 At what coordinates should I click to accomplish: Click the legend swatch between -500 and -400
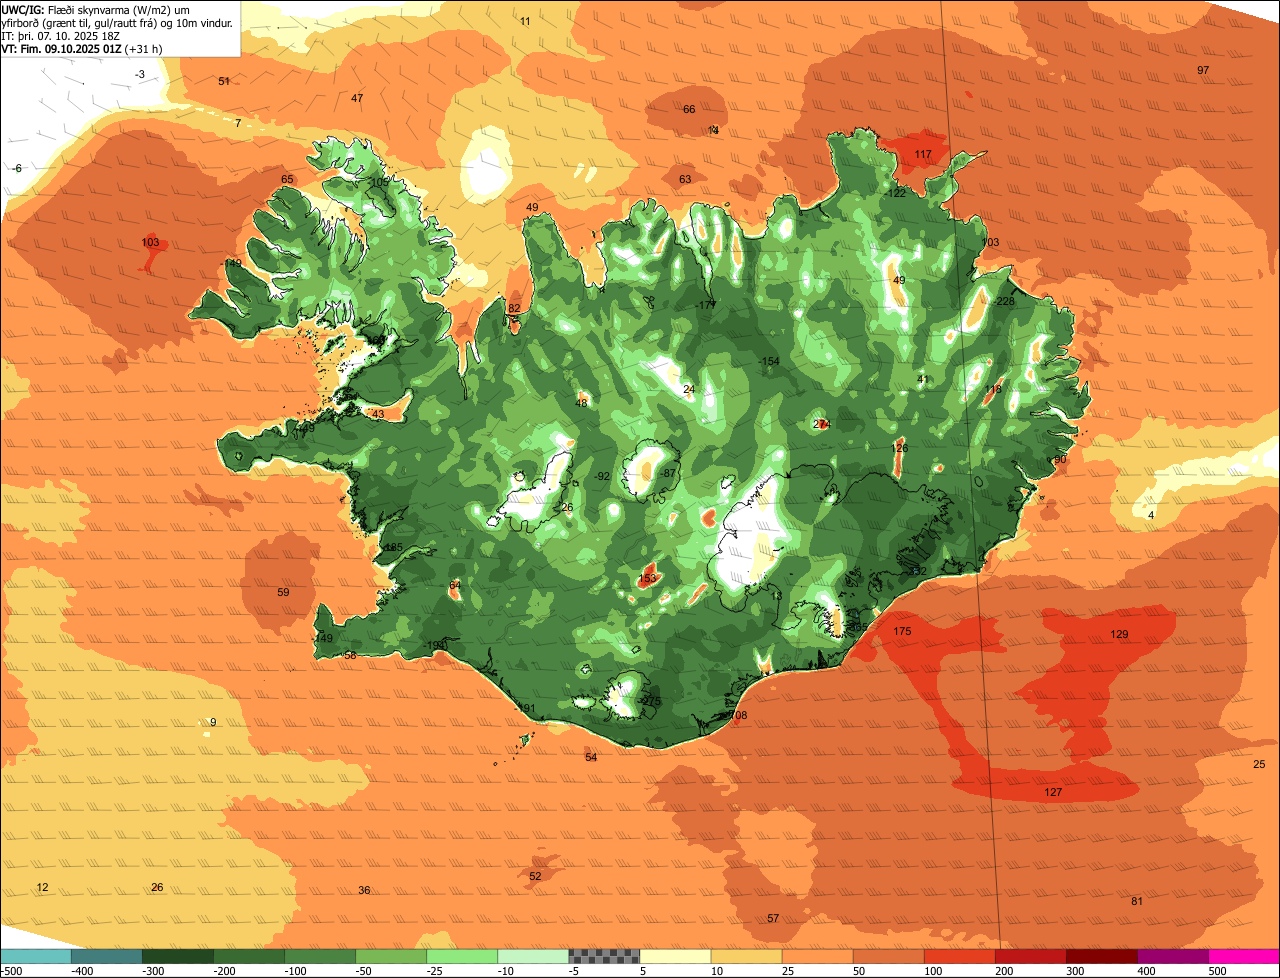(x=35, y=956)
